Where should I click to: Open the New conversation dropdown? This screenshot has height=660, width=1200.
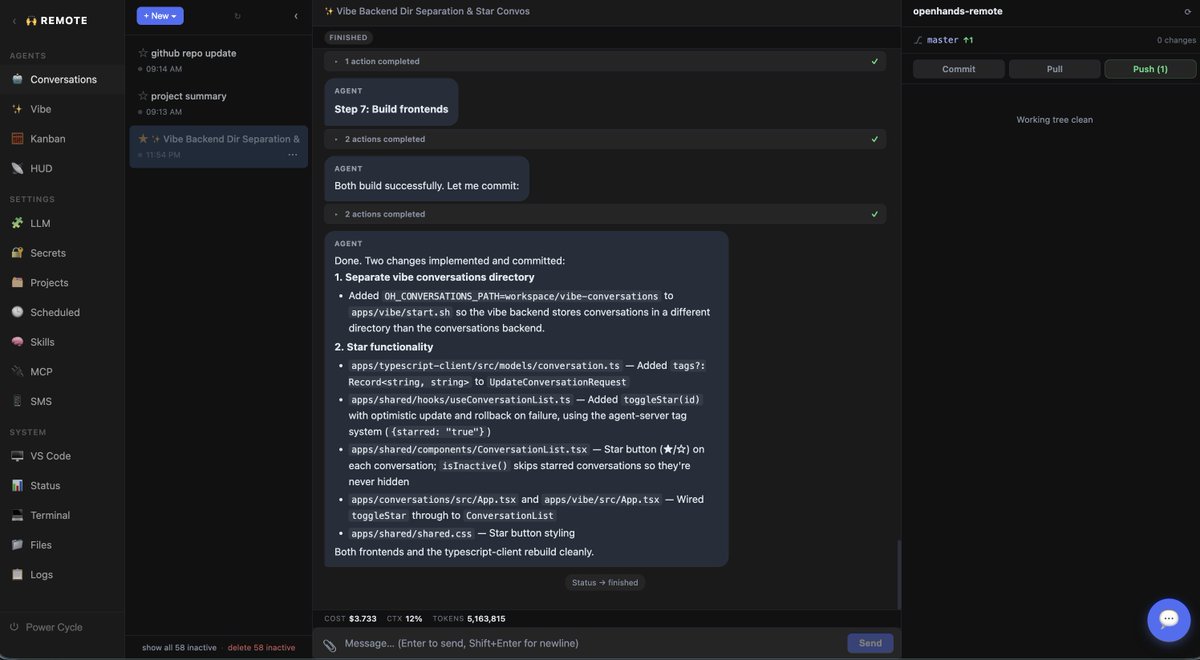tap(160, 16)
